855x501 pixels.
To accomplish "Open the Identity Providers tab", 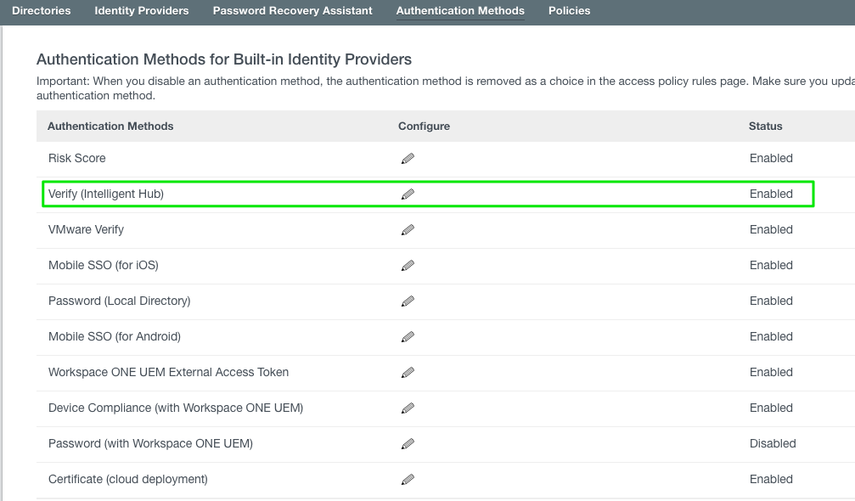I will click(141, 11).
